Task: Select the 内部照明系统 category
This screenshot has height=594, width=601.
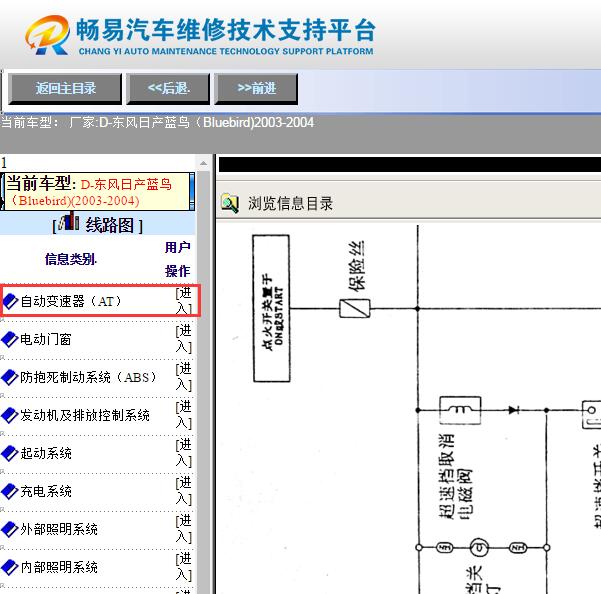Action: tap(59, 567)
